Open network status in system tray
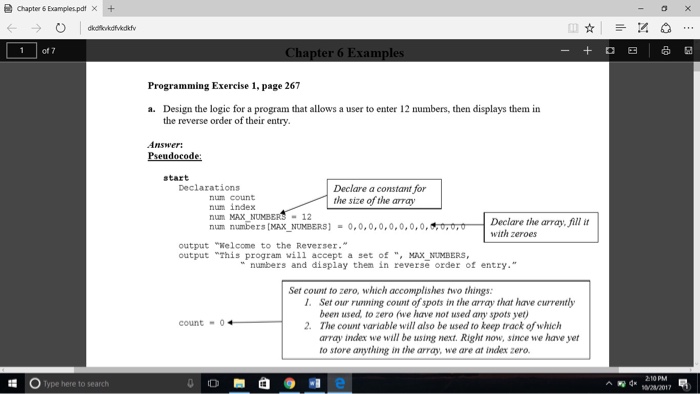The height and width of the screenshot is (394, 700). pos(621,383)
